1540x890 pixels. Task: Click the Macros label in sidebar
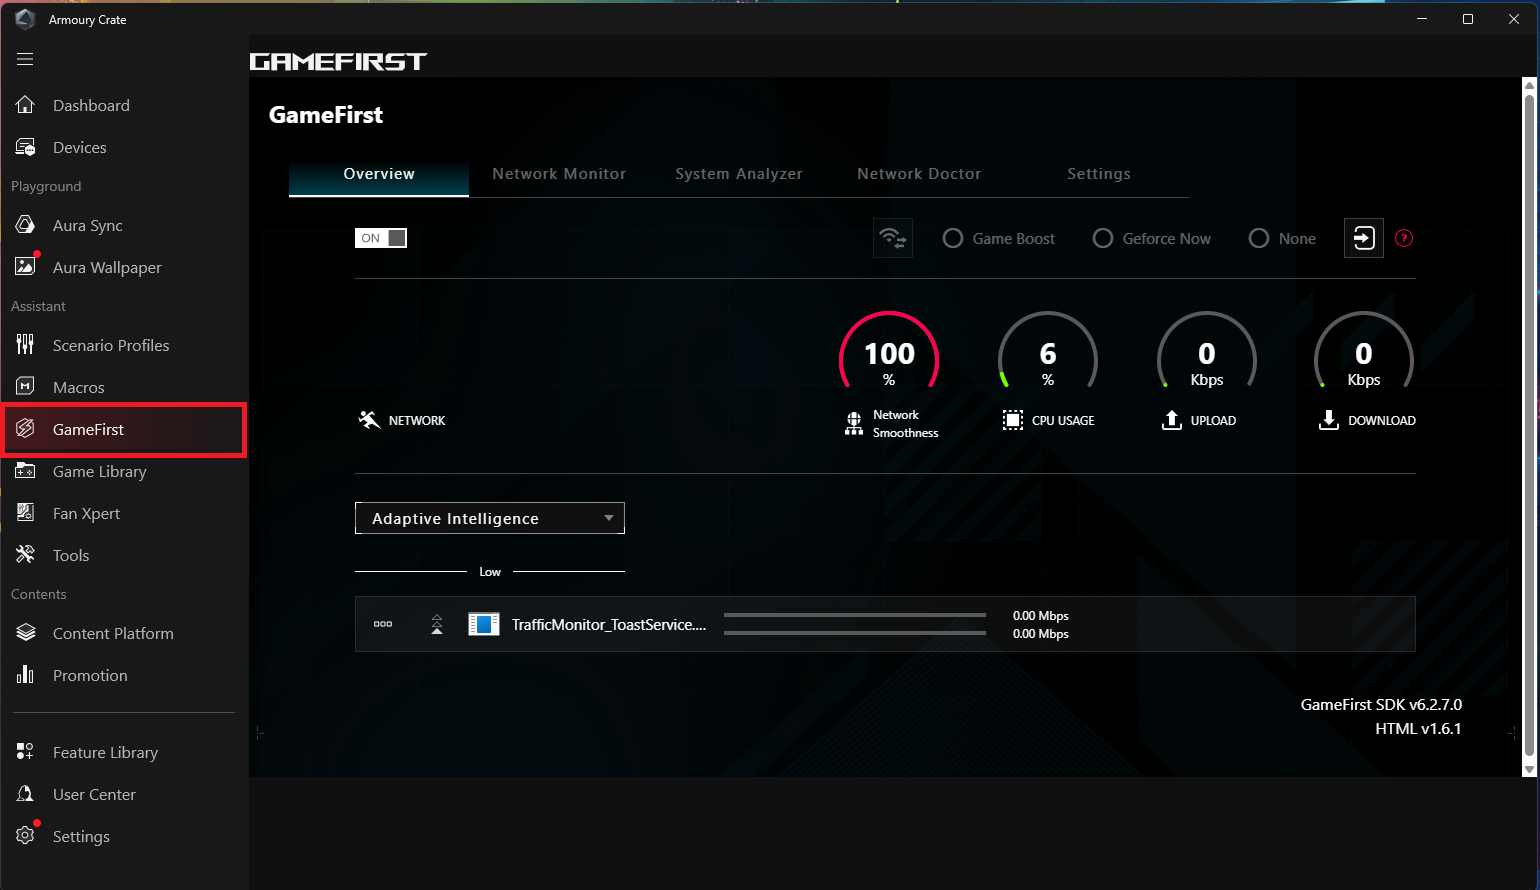tap(79, 387)
